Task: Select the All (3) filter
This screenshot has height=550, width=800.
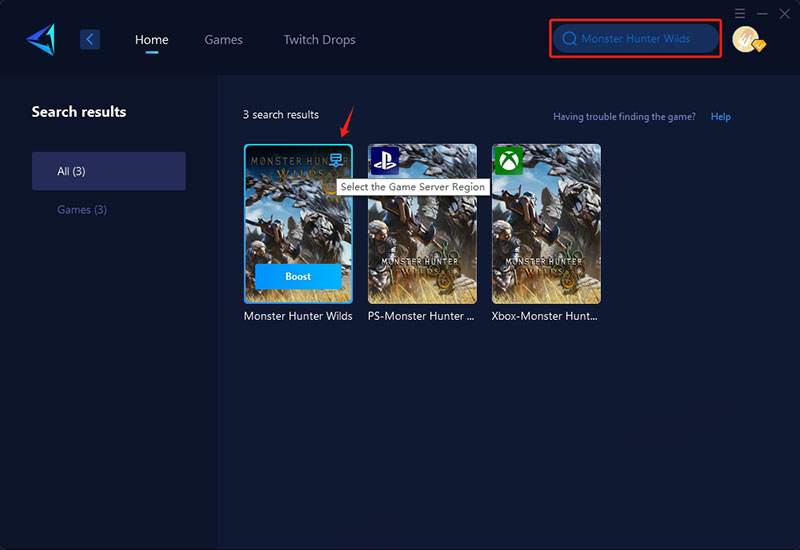Action: (109, 171)
